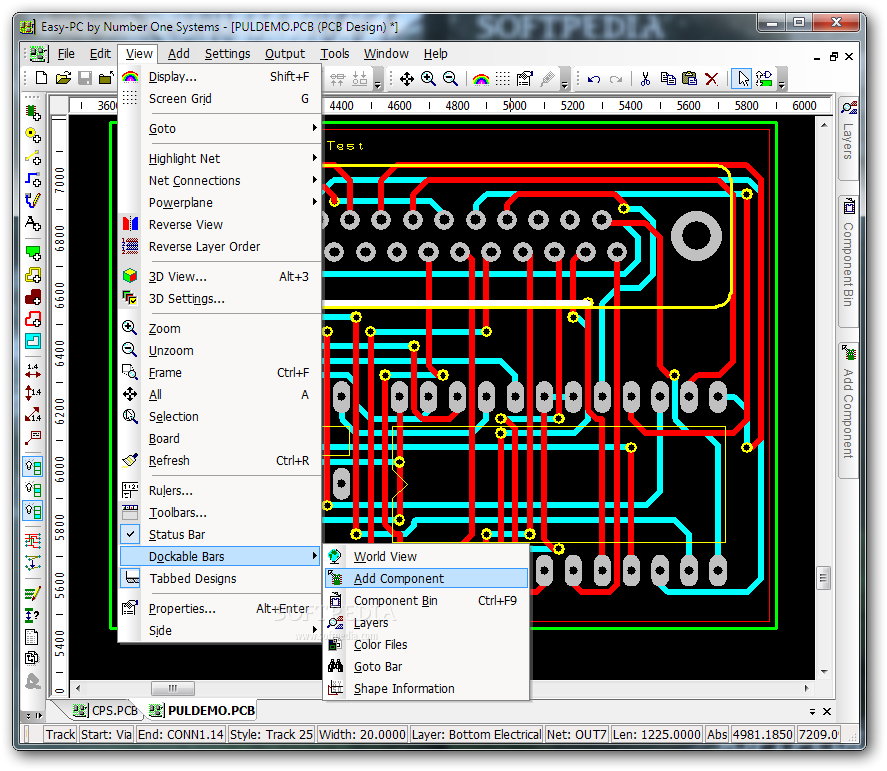
Task: Open the Edit menu
Action: click(x=100, y=54)
